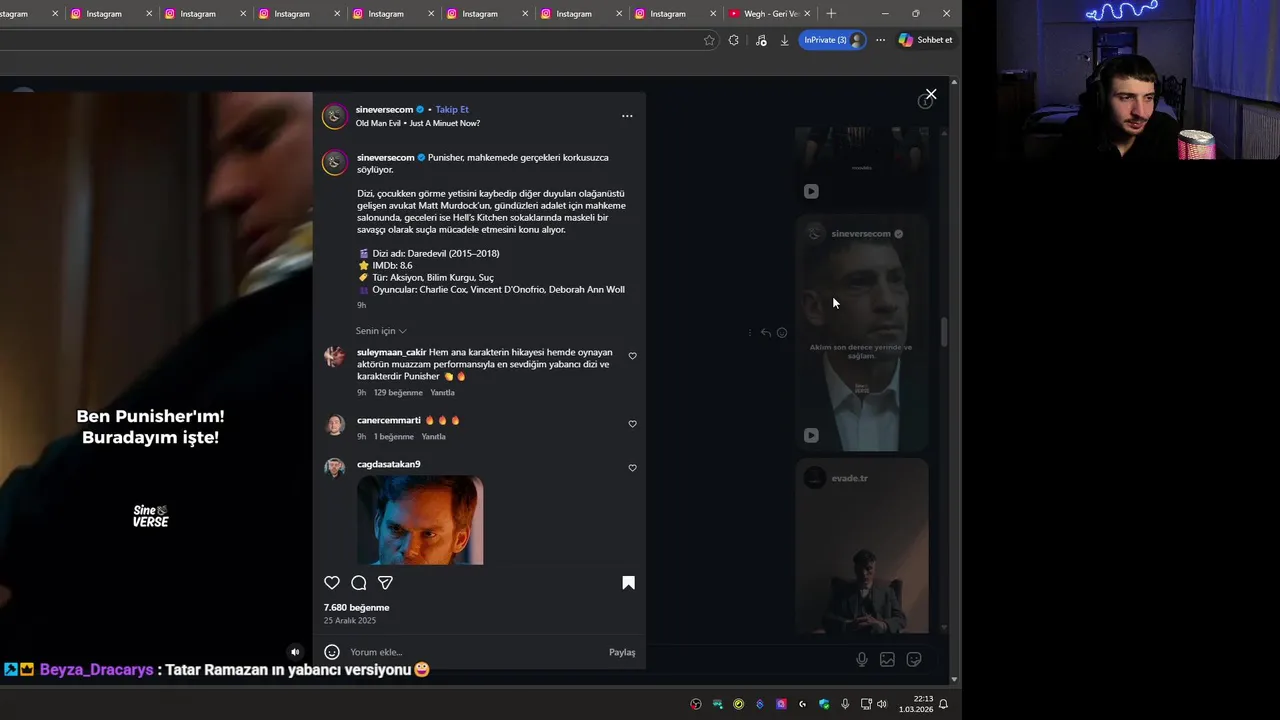Toggle the video sound speaker icon
1280x720 pixels.
coord(294,652)
